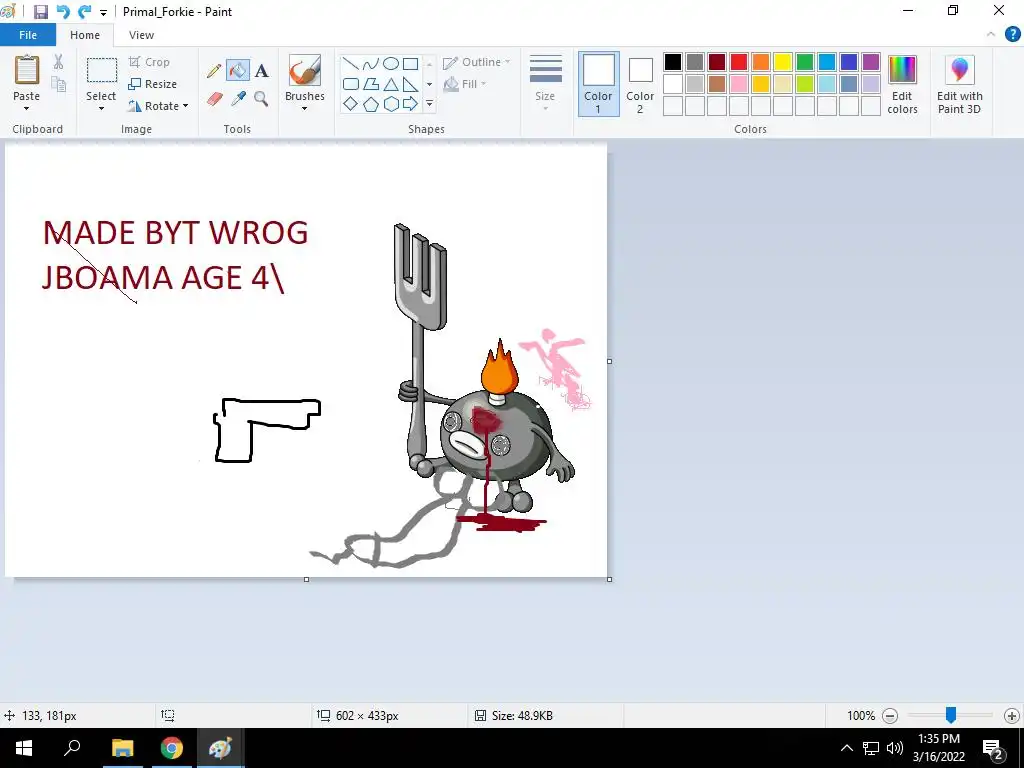1024x768 pixels.
Task: Click the volume speaker tray icon
Action: (x=895, y=748)
